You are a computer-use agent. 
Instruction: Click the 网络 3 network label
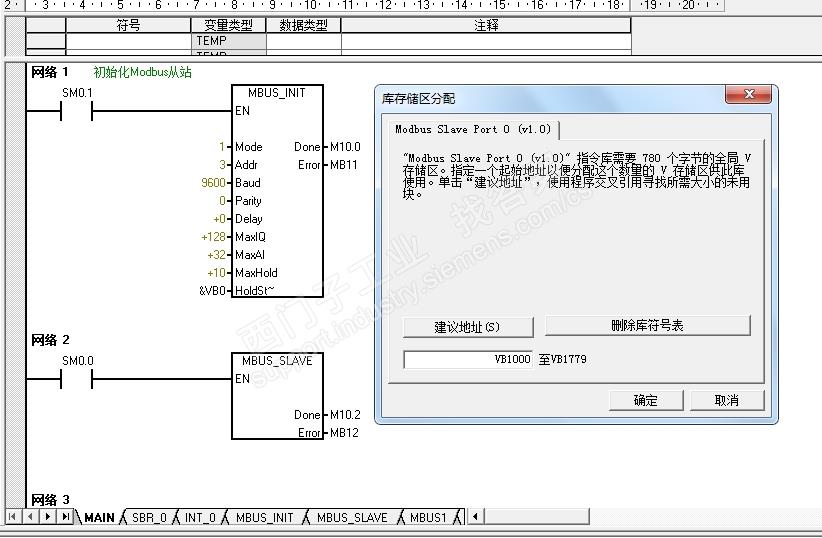tap(50, 499)
